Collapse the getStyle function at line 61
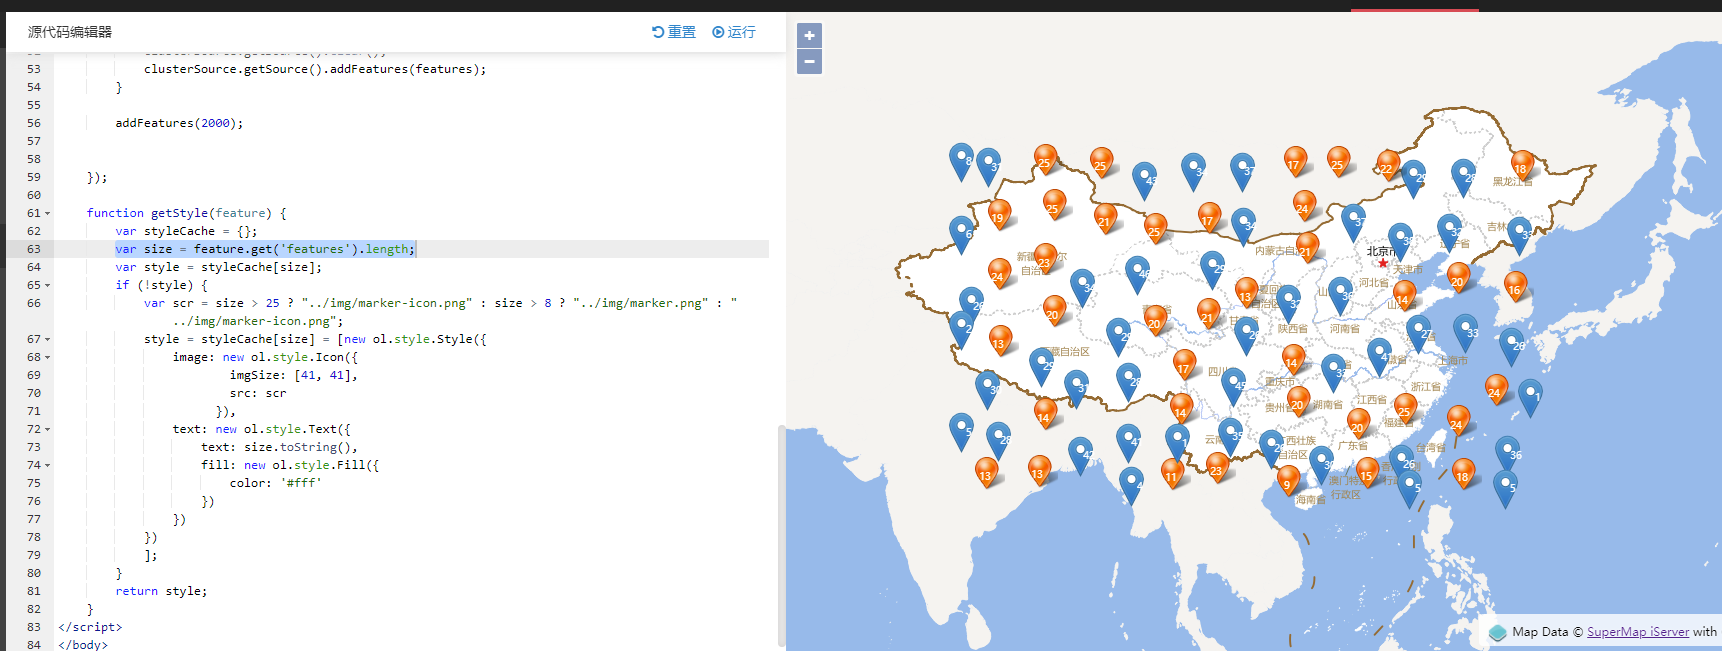Screen dimensions: 1722x651 pyautogui.click(x=47, y=213)
